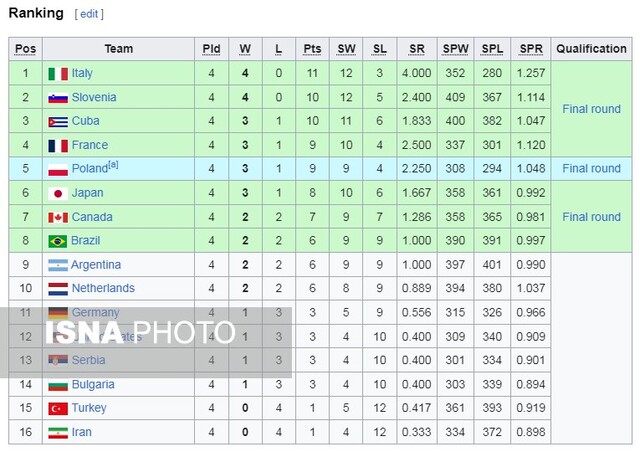Open the France team name link
This screenshot has height=462, width=640.
coord(89,145)
